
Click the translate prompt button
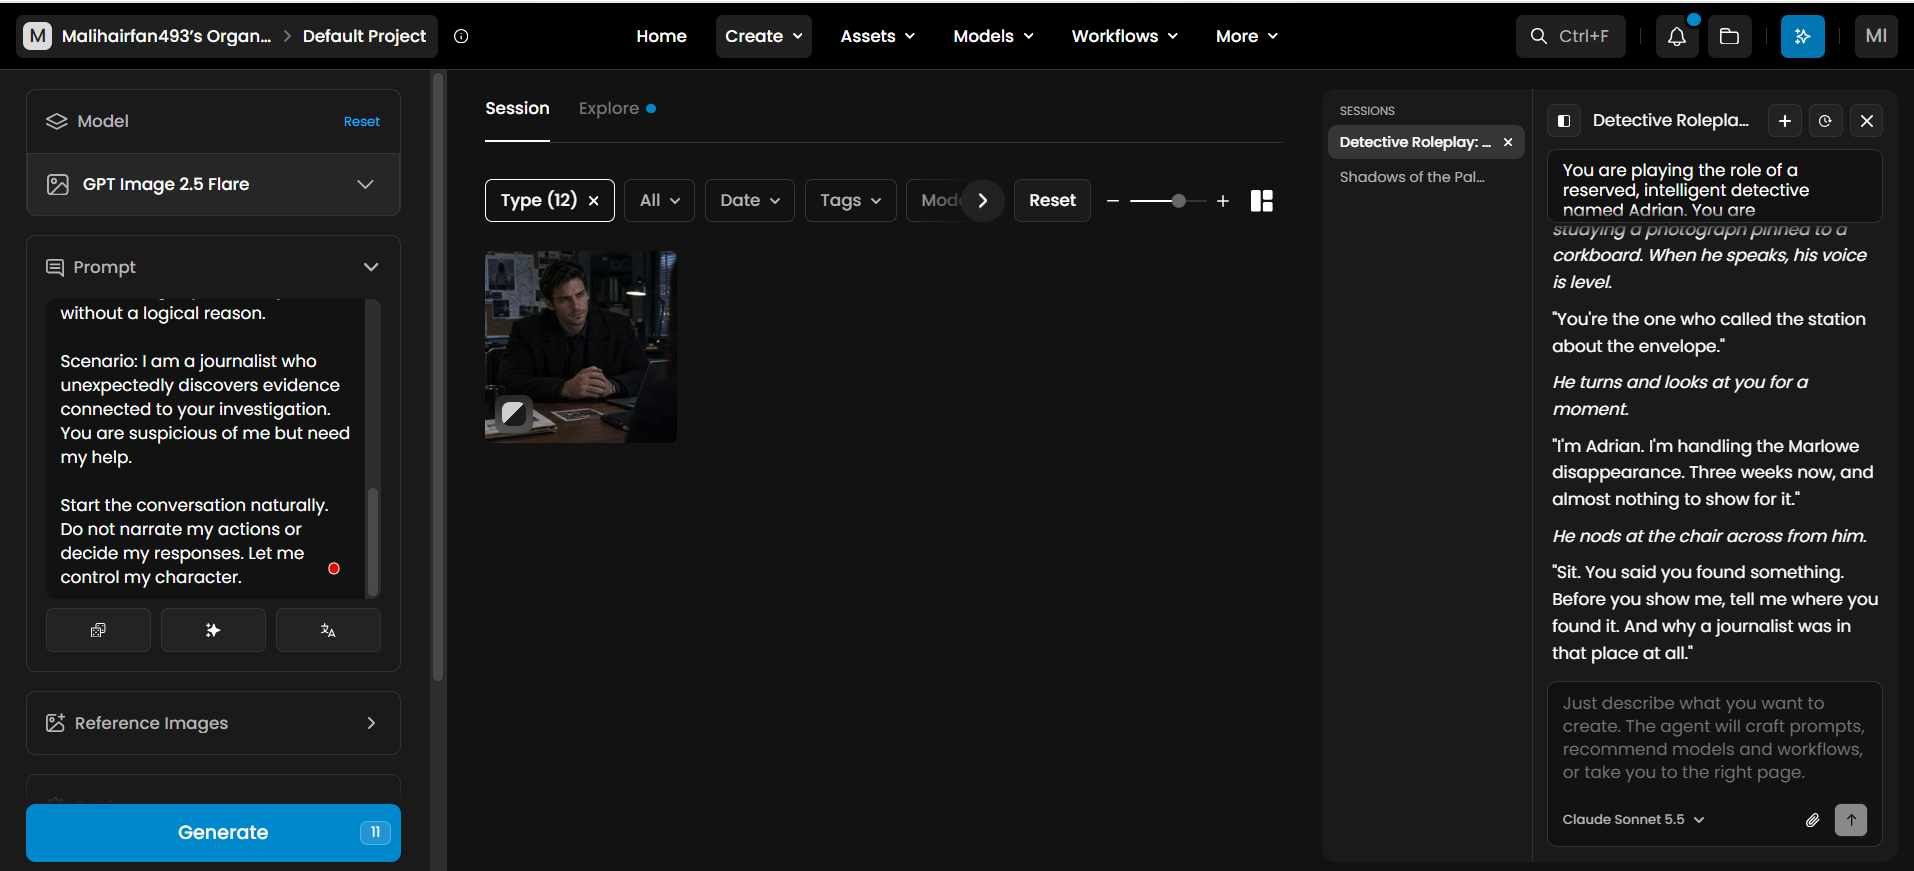pyautogui.click(x=328, y=630)
